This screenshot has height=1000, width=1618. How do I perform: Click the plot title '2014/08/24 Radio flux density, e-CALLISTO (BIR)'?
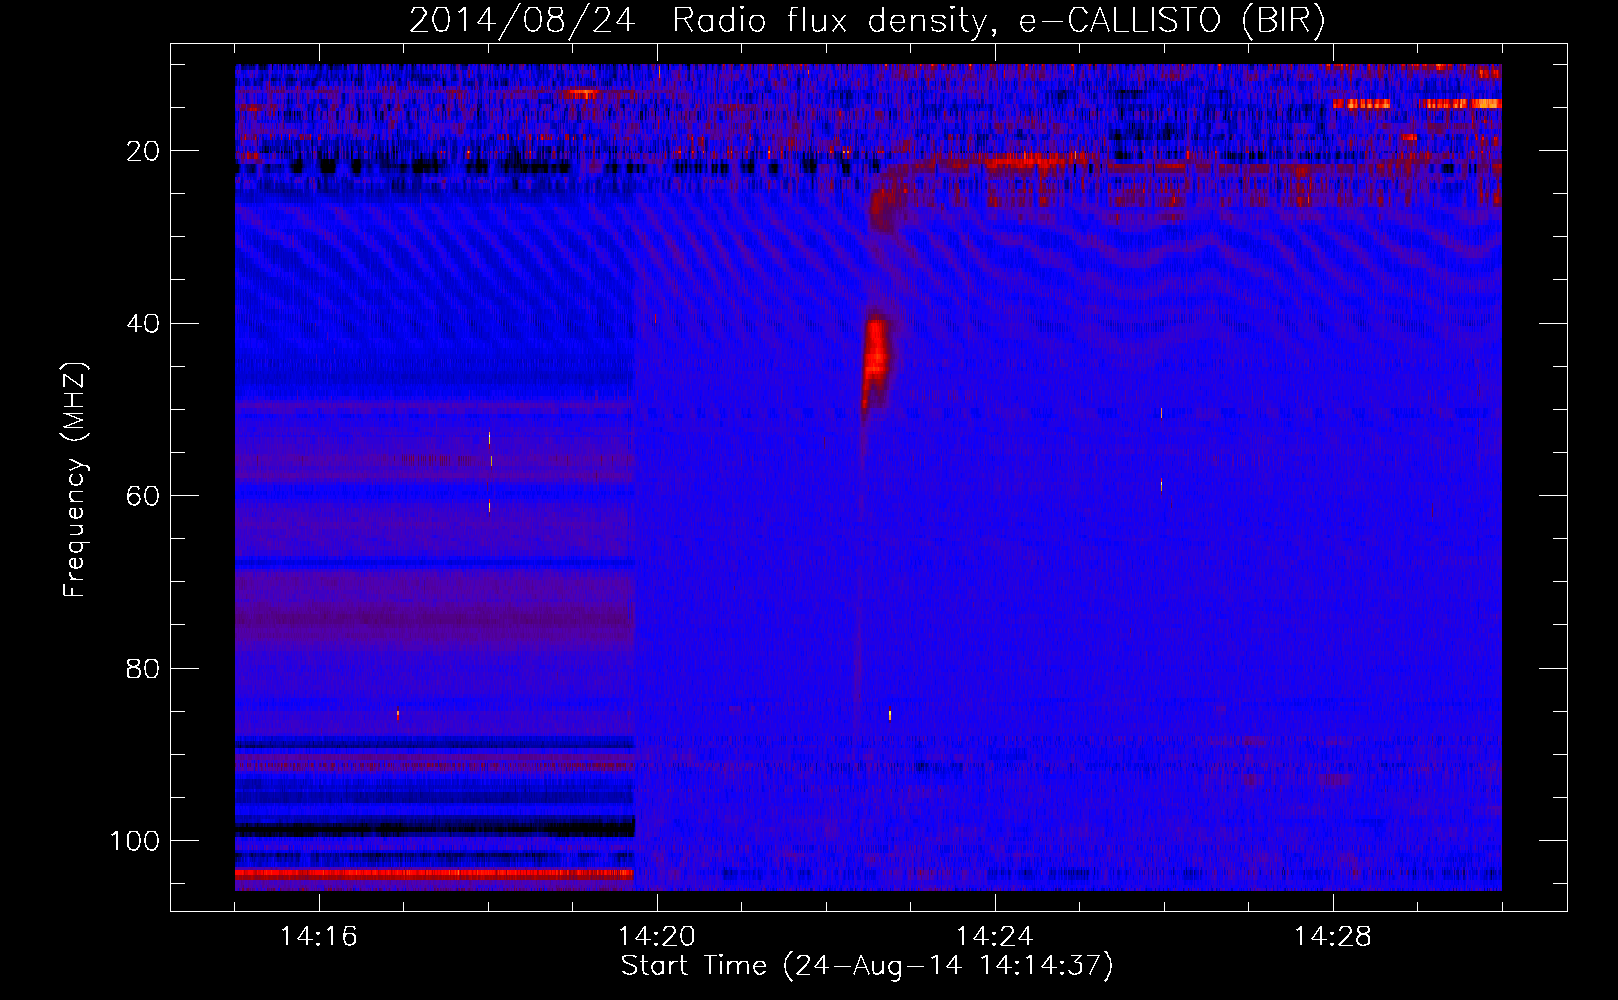point(867,20)
